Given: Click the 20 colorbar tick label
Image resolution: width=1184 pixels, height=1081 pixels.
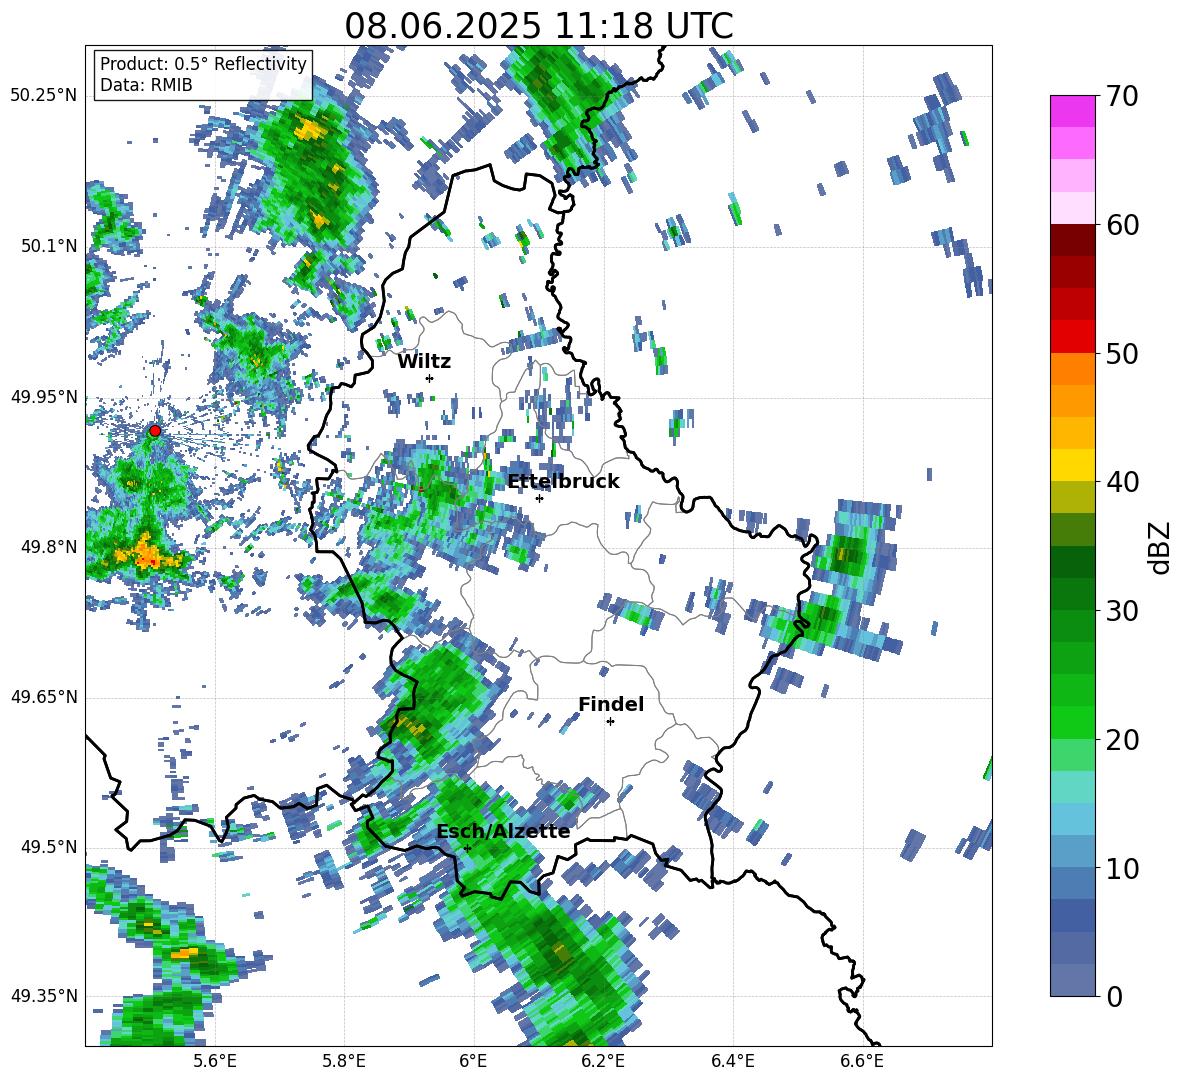Looking at the screenshot, I should point(1122,740).
